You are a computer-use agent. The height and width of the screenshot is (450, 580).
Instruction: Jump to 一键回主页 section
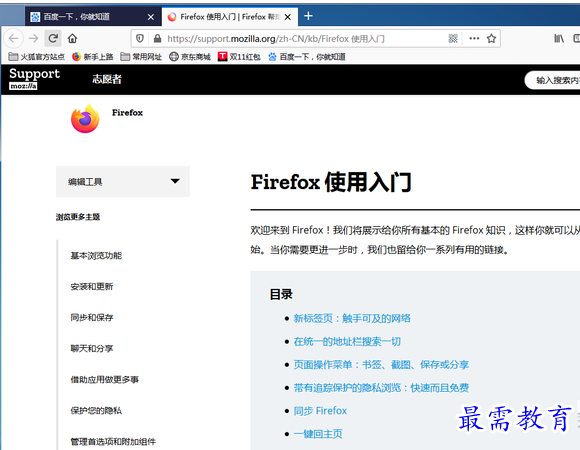(318, 434)
